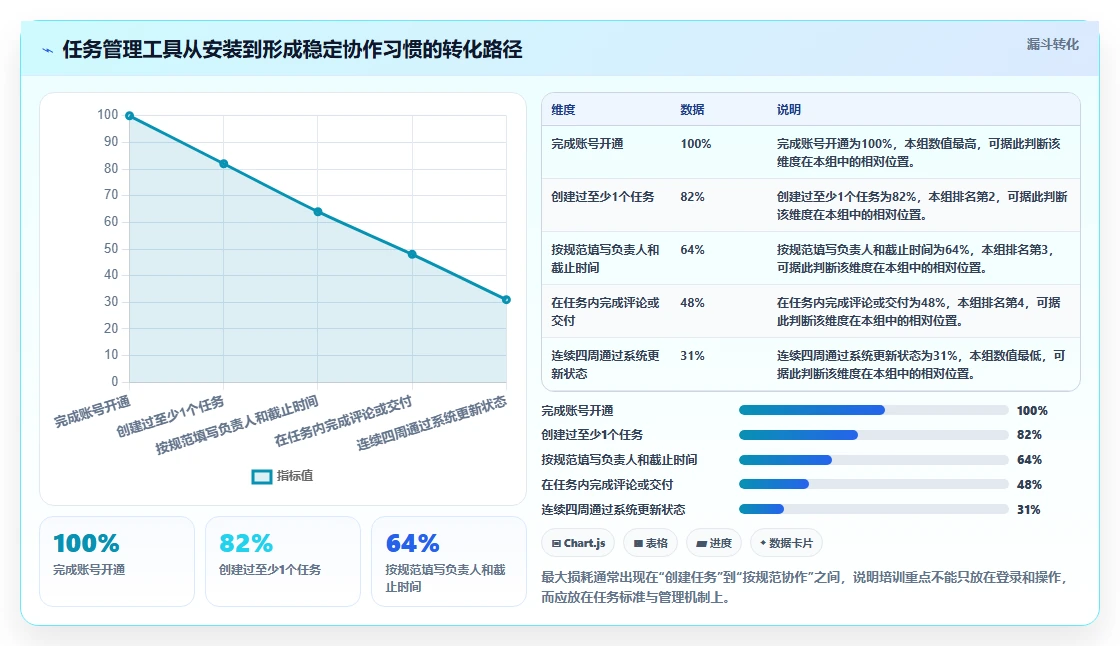The width and height of the screenshot is (1120, 646).
Task: Click the 维度 column header
Action: 563,109
